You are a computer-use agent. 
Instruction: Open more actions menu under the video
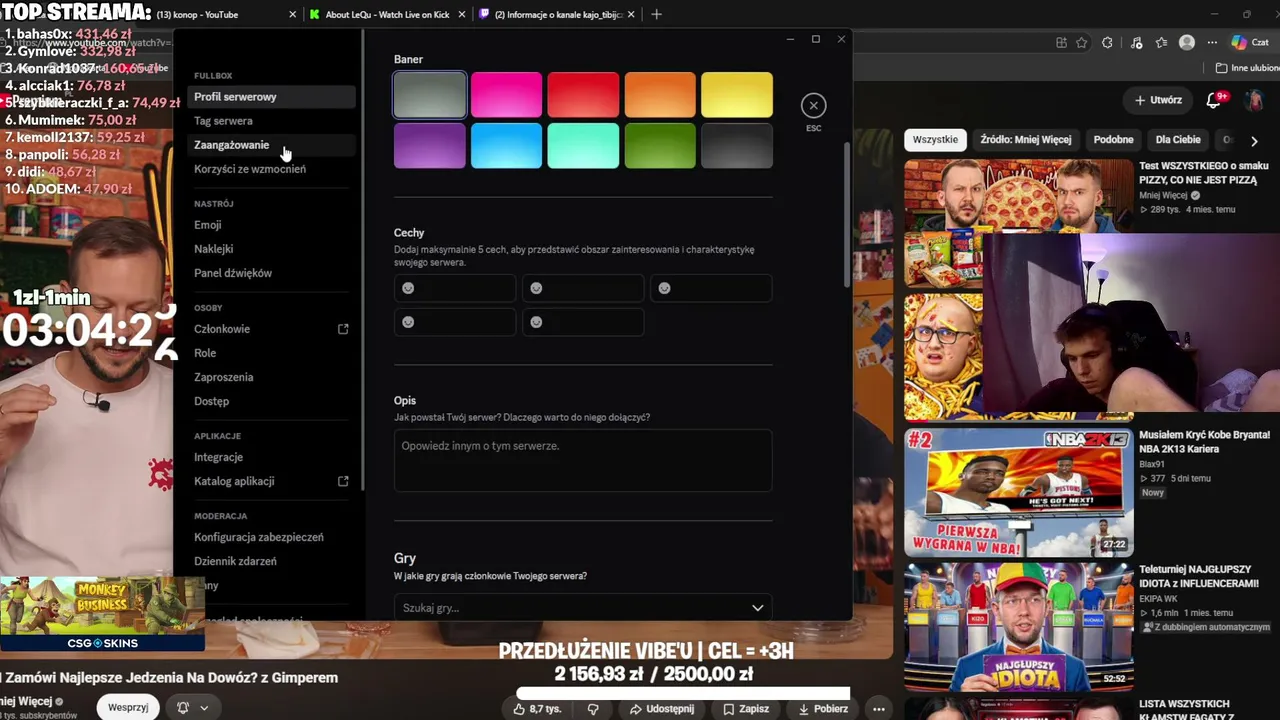click(878, 709)
